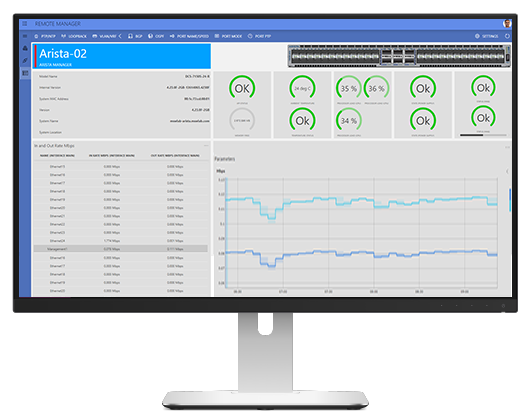Select the first sidebar icon below the hamburger
This screenshot has height=414, width=531.
[25, 48]
